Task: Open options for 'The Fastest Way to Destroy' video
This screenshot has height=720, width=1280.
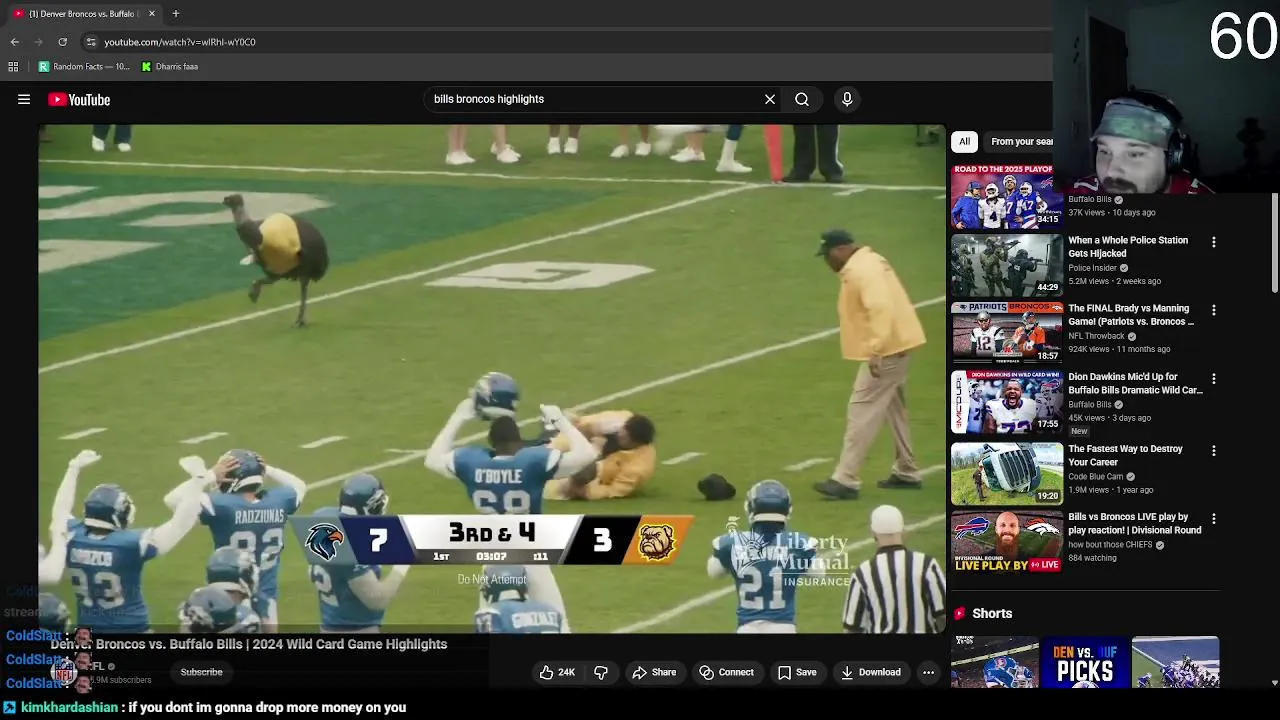Action: pos(1214,451)
